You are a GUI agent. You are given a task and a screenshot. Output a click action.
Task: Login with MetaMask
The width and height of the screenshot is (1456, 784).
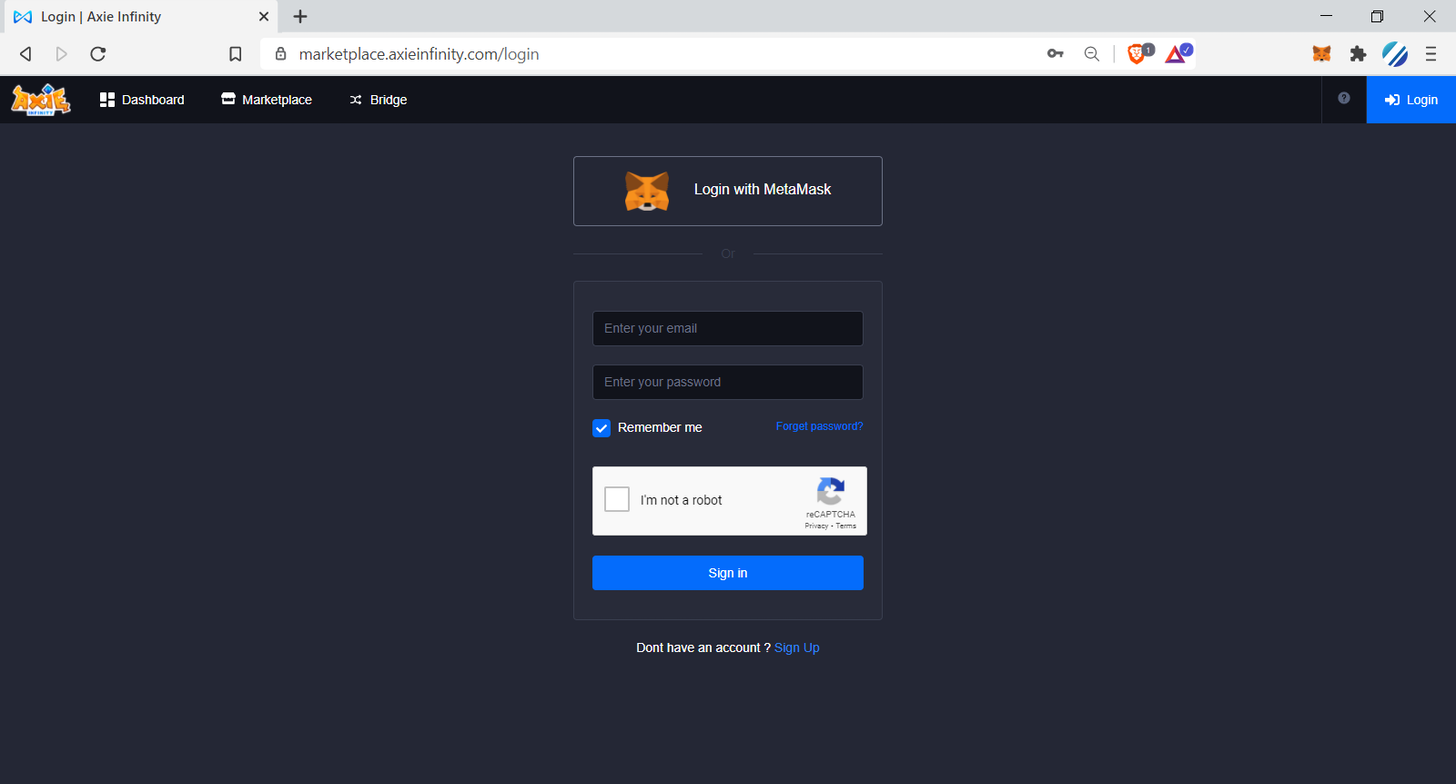(728, 191)
